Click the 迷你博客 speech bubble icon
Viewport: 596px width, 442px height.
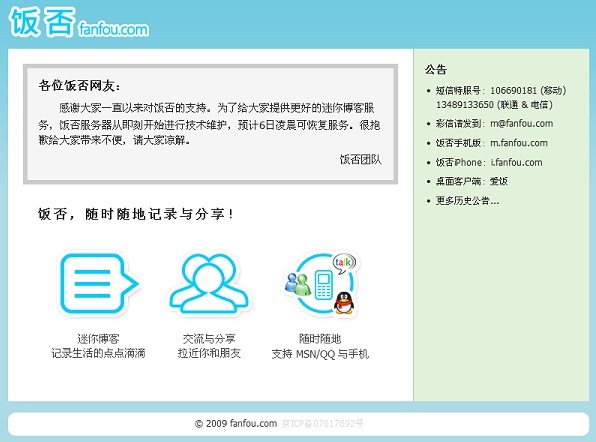(99, 284)
